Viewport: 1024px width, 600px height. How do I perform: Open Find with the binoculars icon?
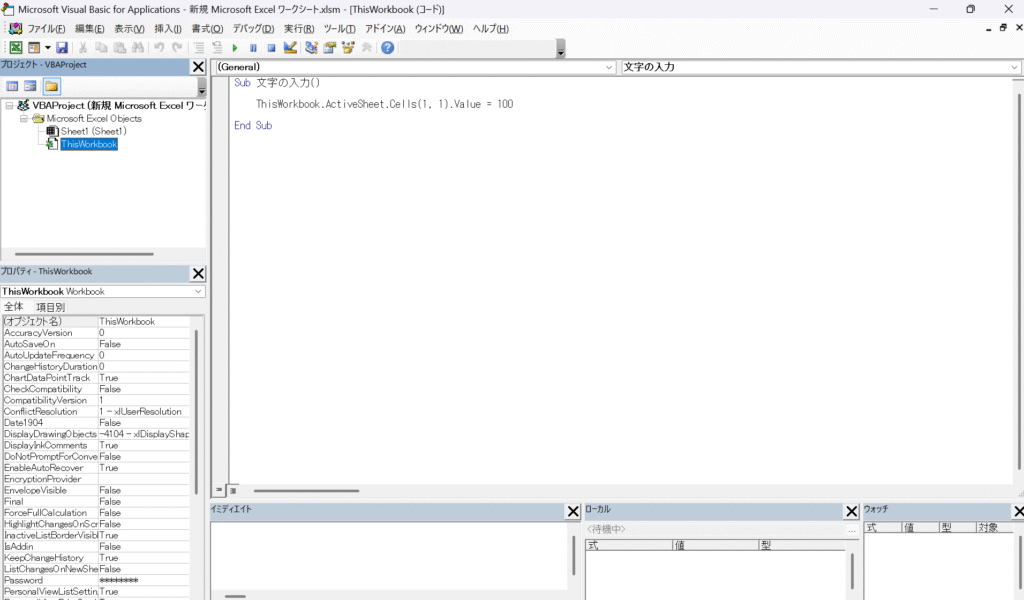click(138, 48)
